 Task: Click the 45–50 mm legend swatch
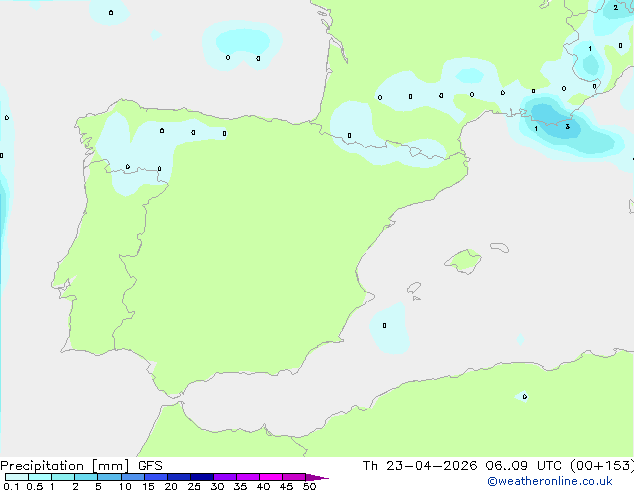coord(294,477)
